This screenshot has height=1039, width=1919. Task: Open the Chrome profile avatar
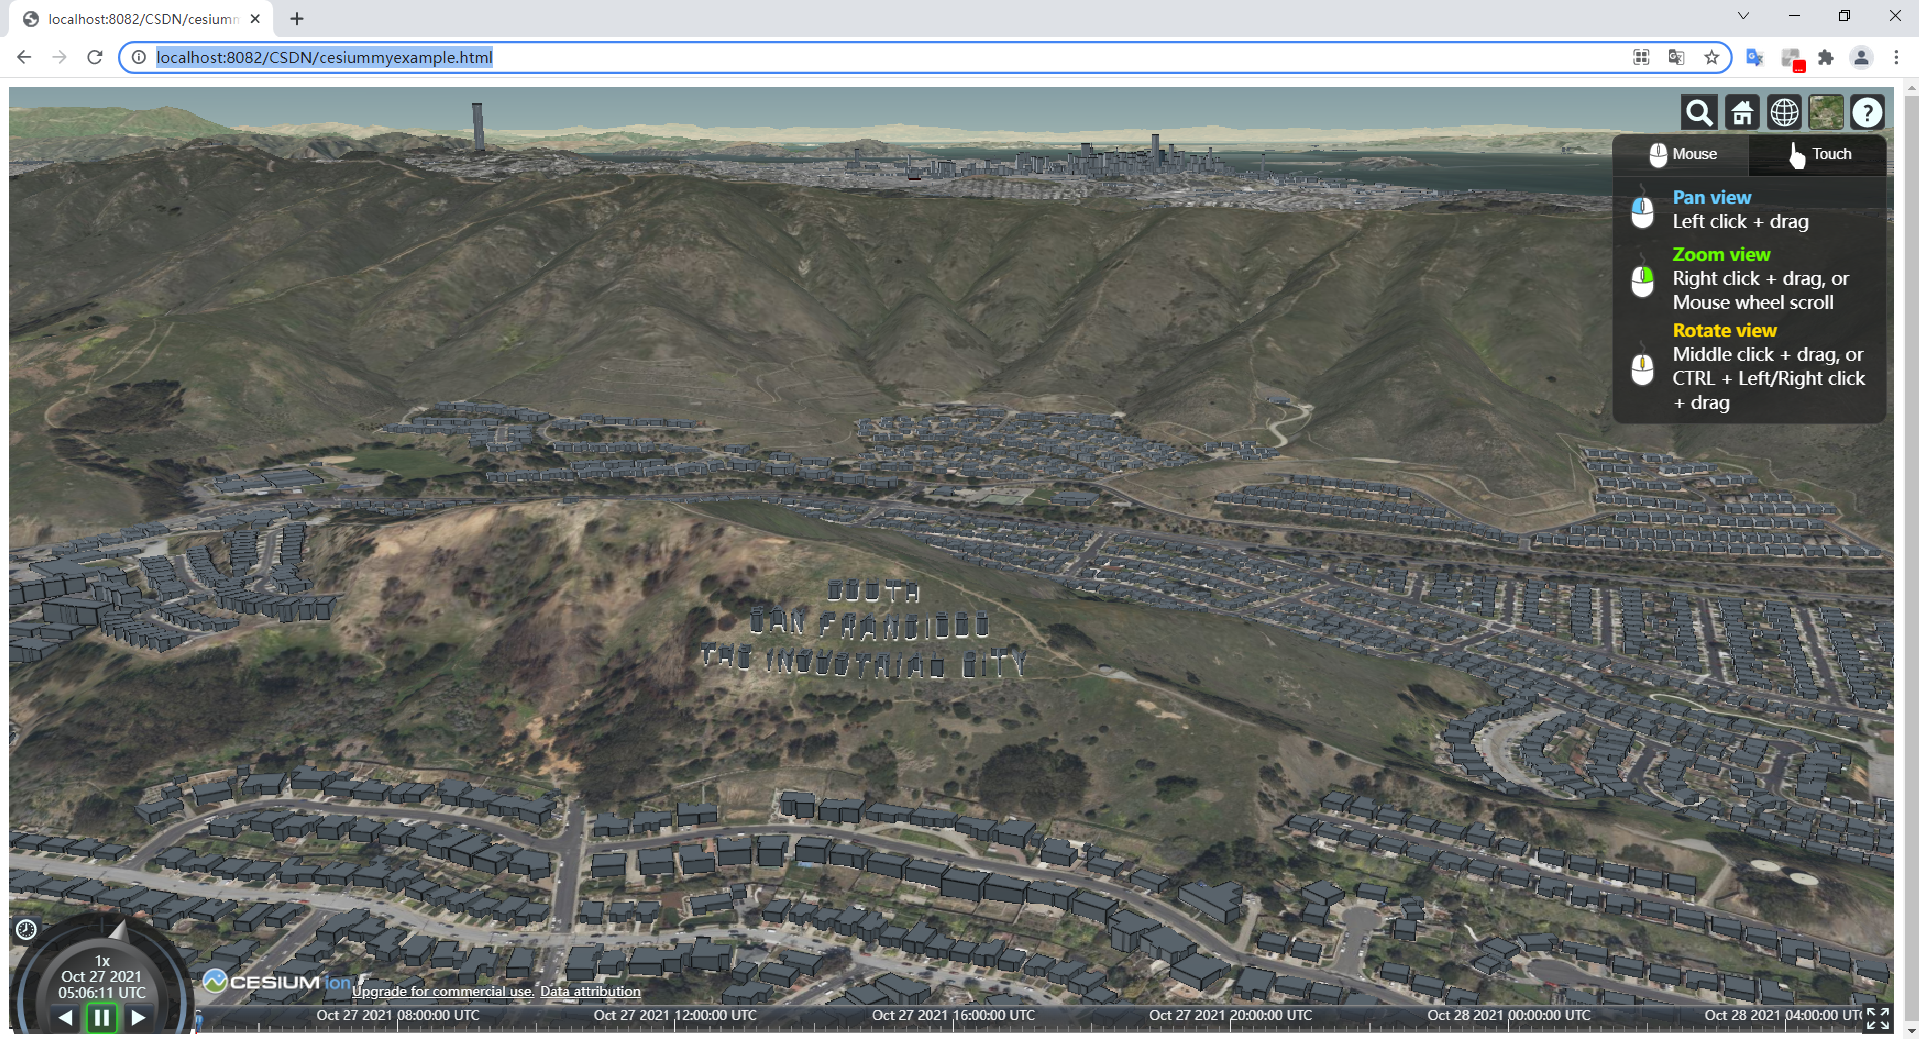(x=1861, y=58)
